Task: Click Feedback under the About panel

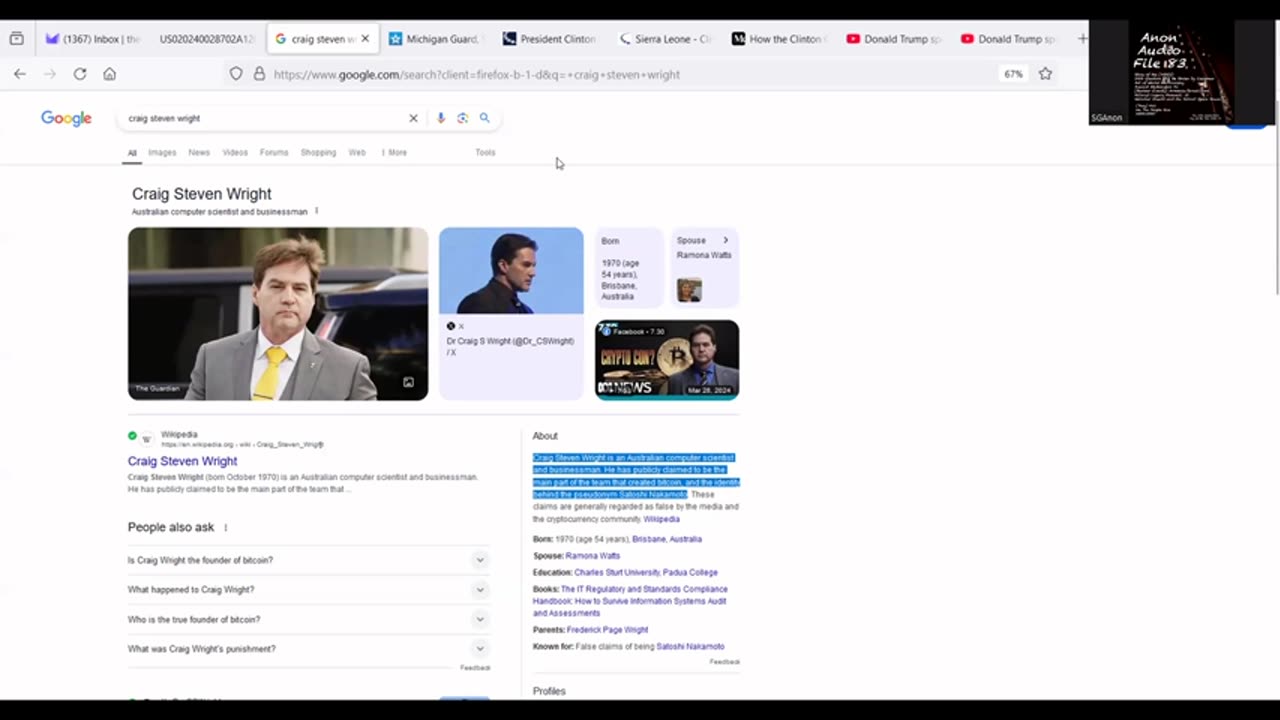Action: pos(725,662)
